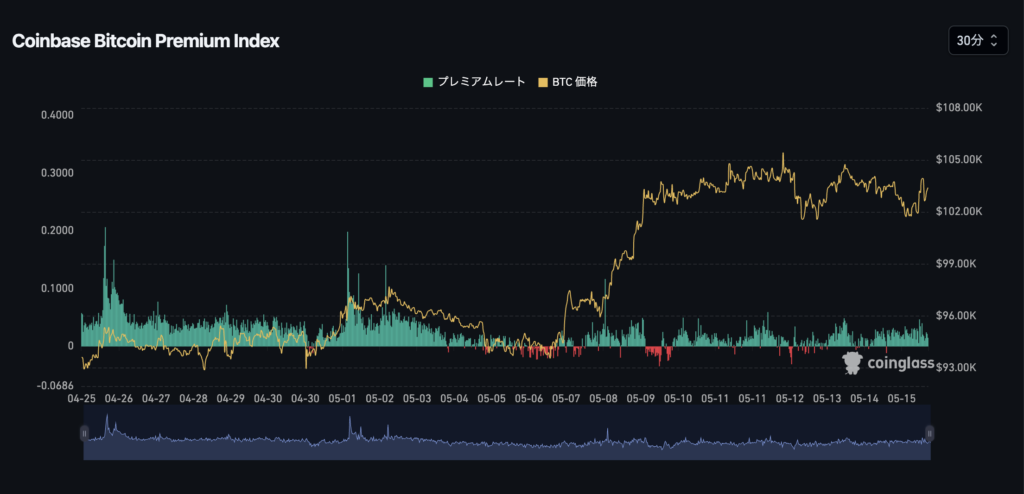Click the $102.00K right axis value
This screenshot has height=494, width=1024.
pos(959,212)
